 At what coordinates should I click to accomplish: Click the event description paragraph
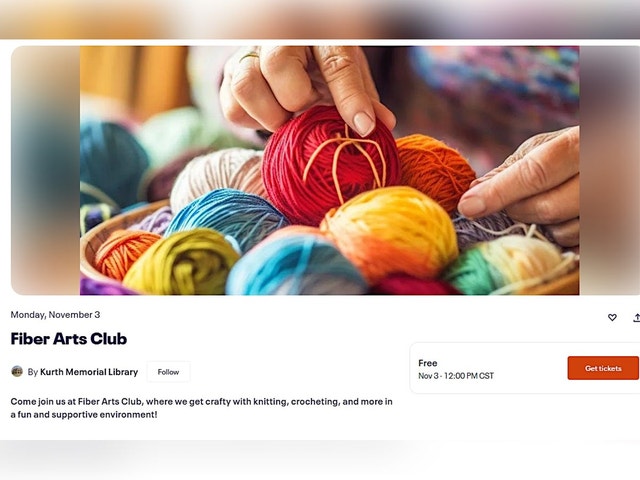(x=202, y=408)
